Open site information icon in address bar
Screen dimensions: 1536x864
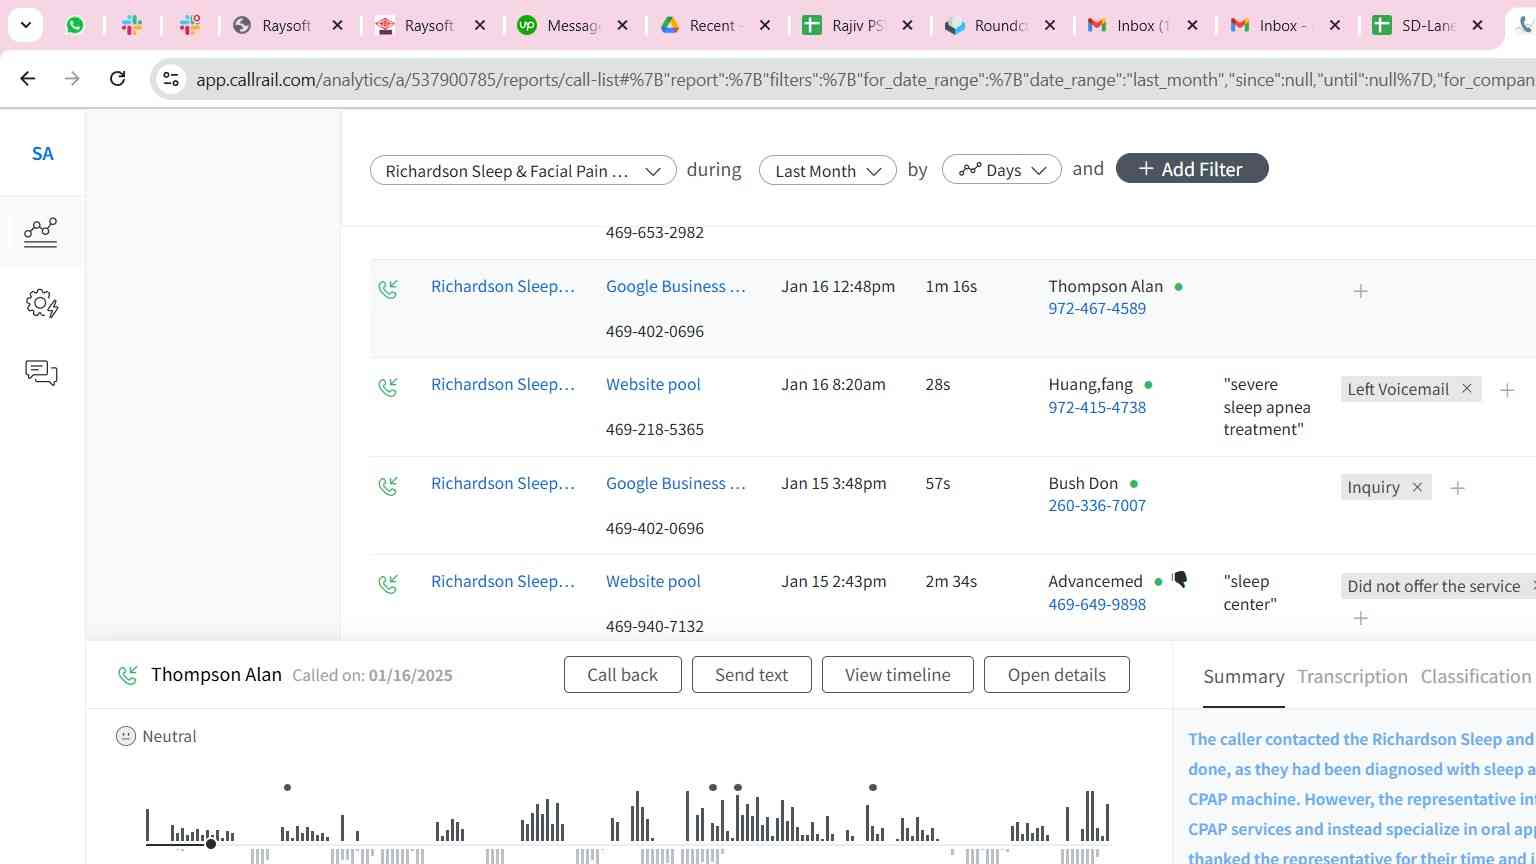[x=171, y=79]
